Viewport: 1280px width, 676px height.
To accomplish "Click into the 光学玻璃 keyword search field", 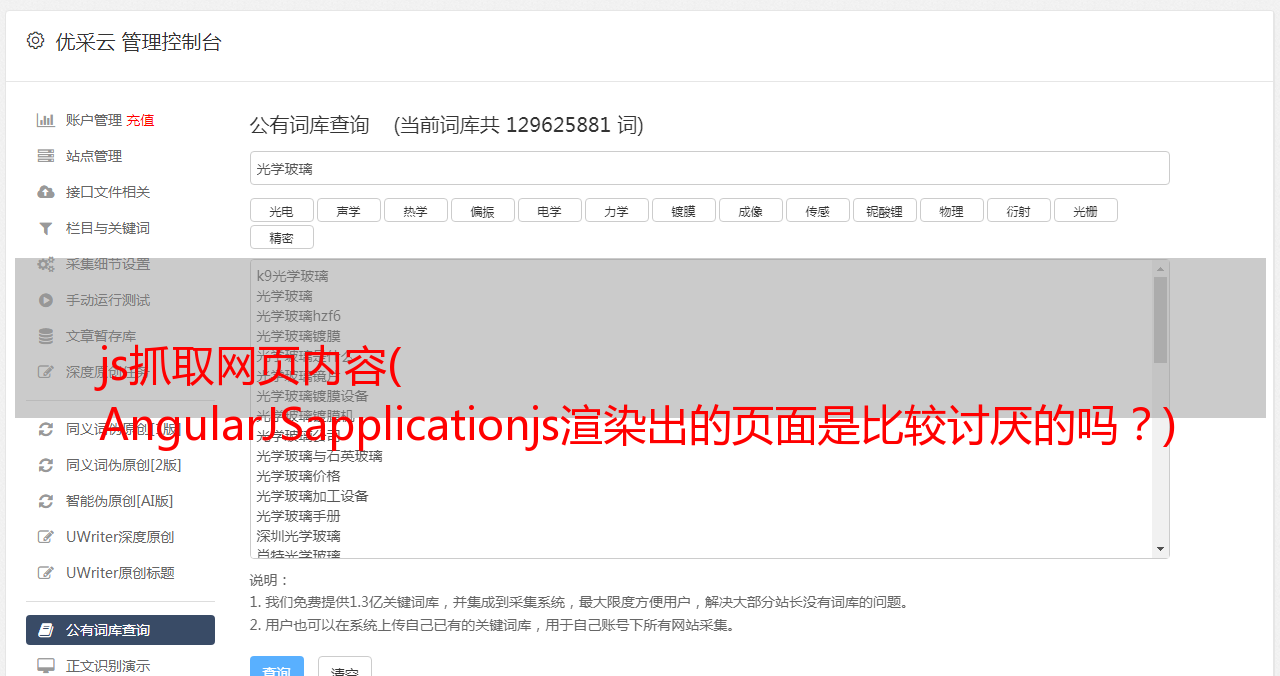I will coord(709,168).
